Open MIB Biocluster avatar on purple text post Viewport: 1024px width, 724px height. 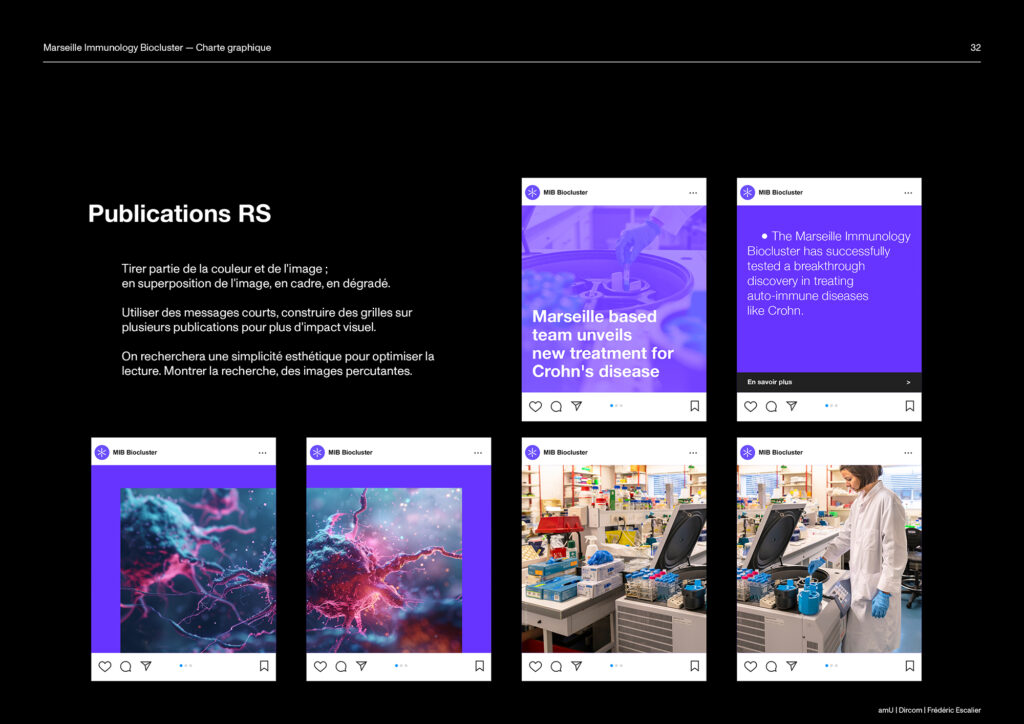pyautogui.click(x=748, y=192)
